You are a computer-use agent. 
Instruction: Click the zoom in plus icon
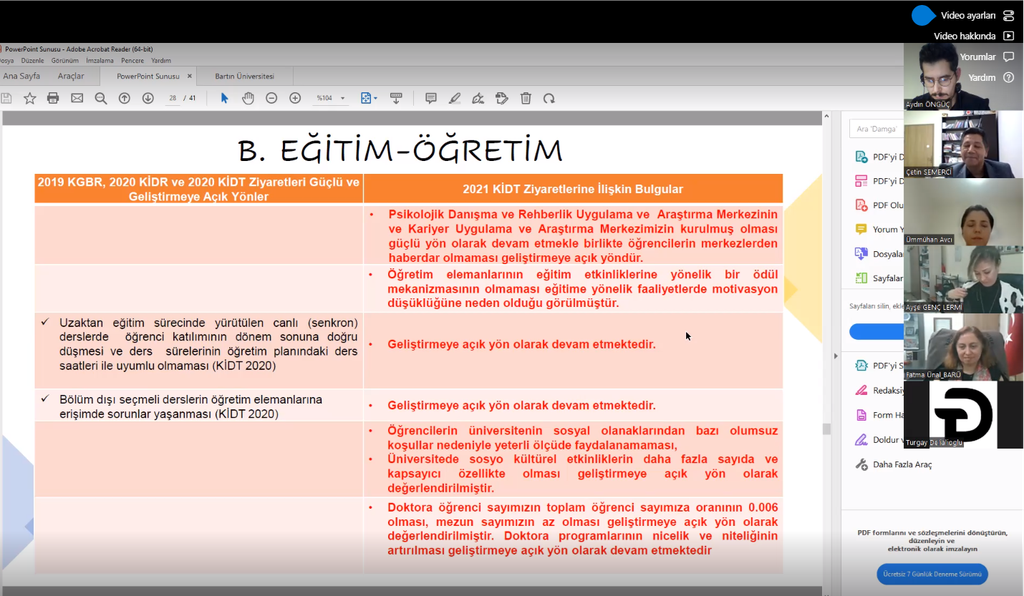(x=295, y=98)
